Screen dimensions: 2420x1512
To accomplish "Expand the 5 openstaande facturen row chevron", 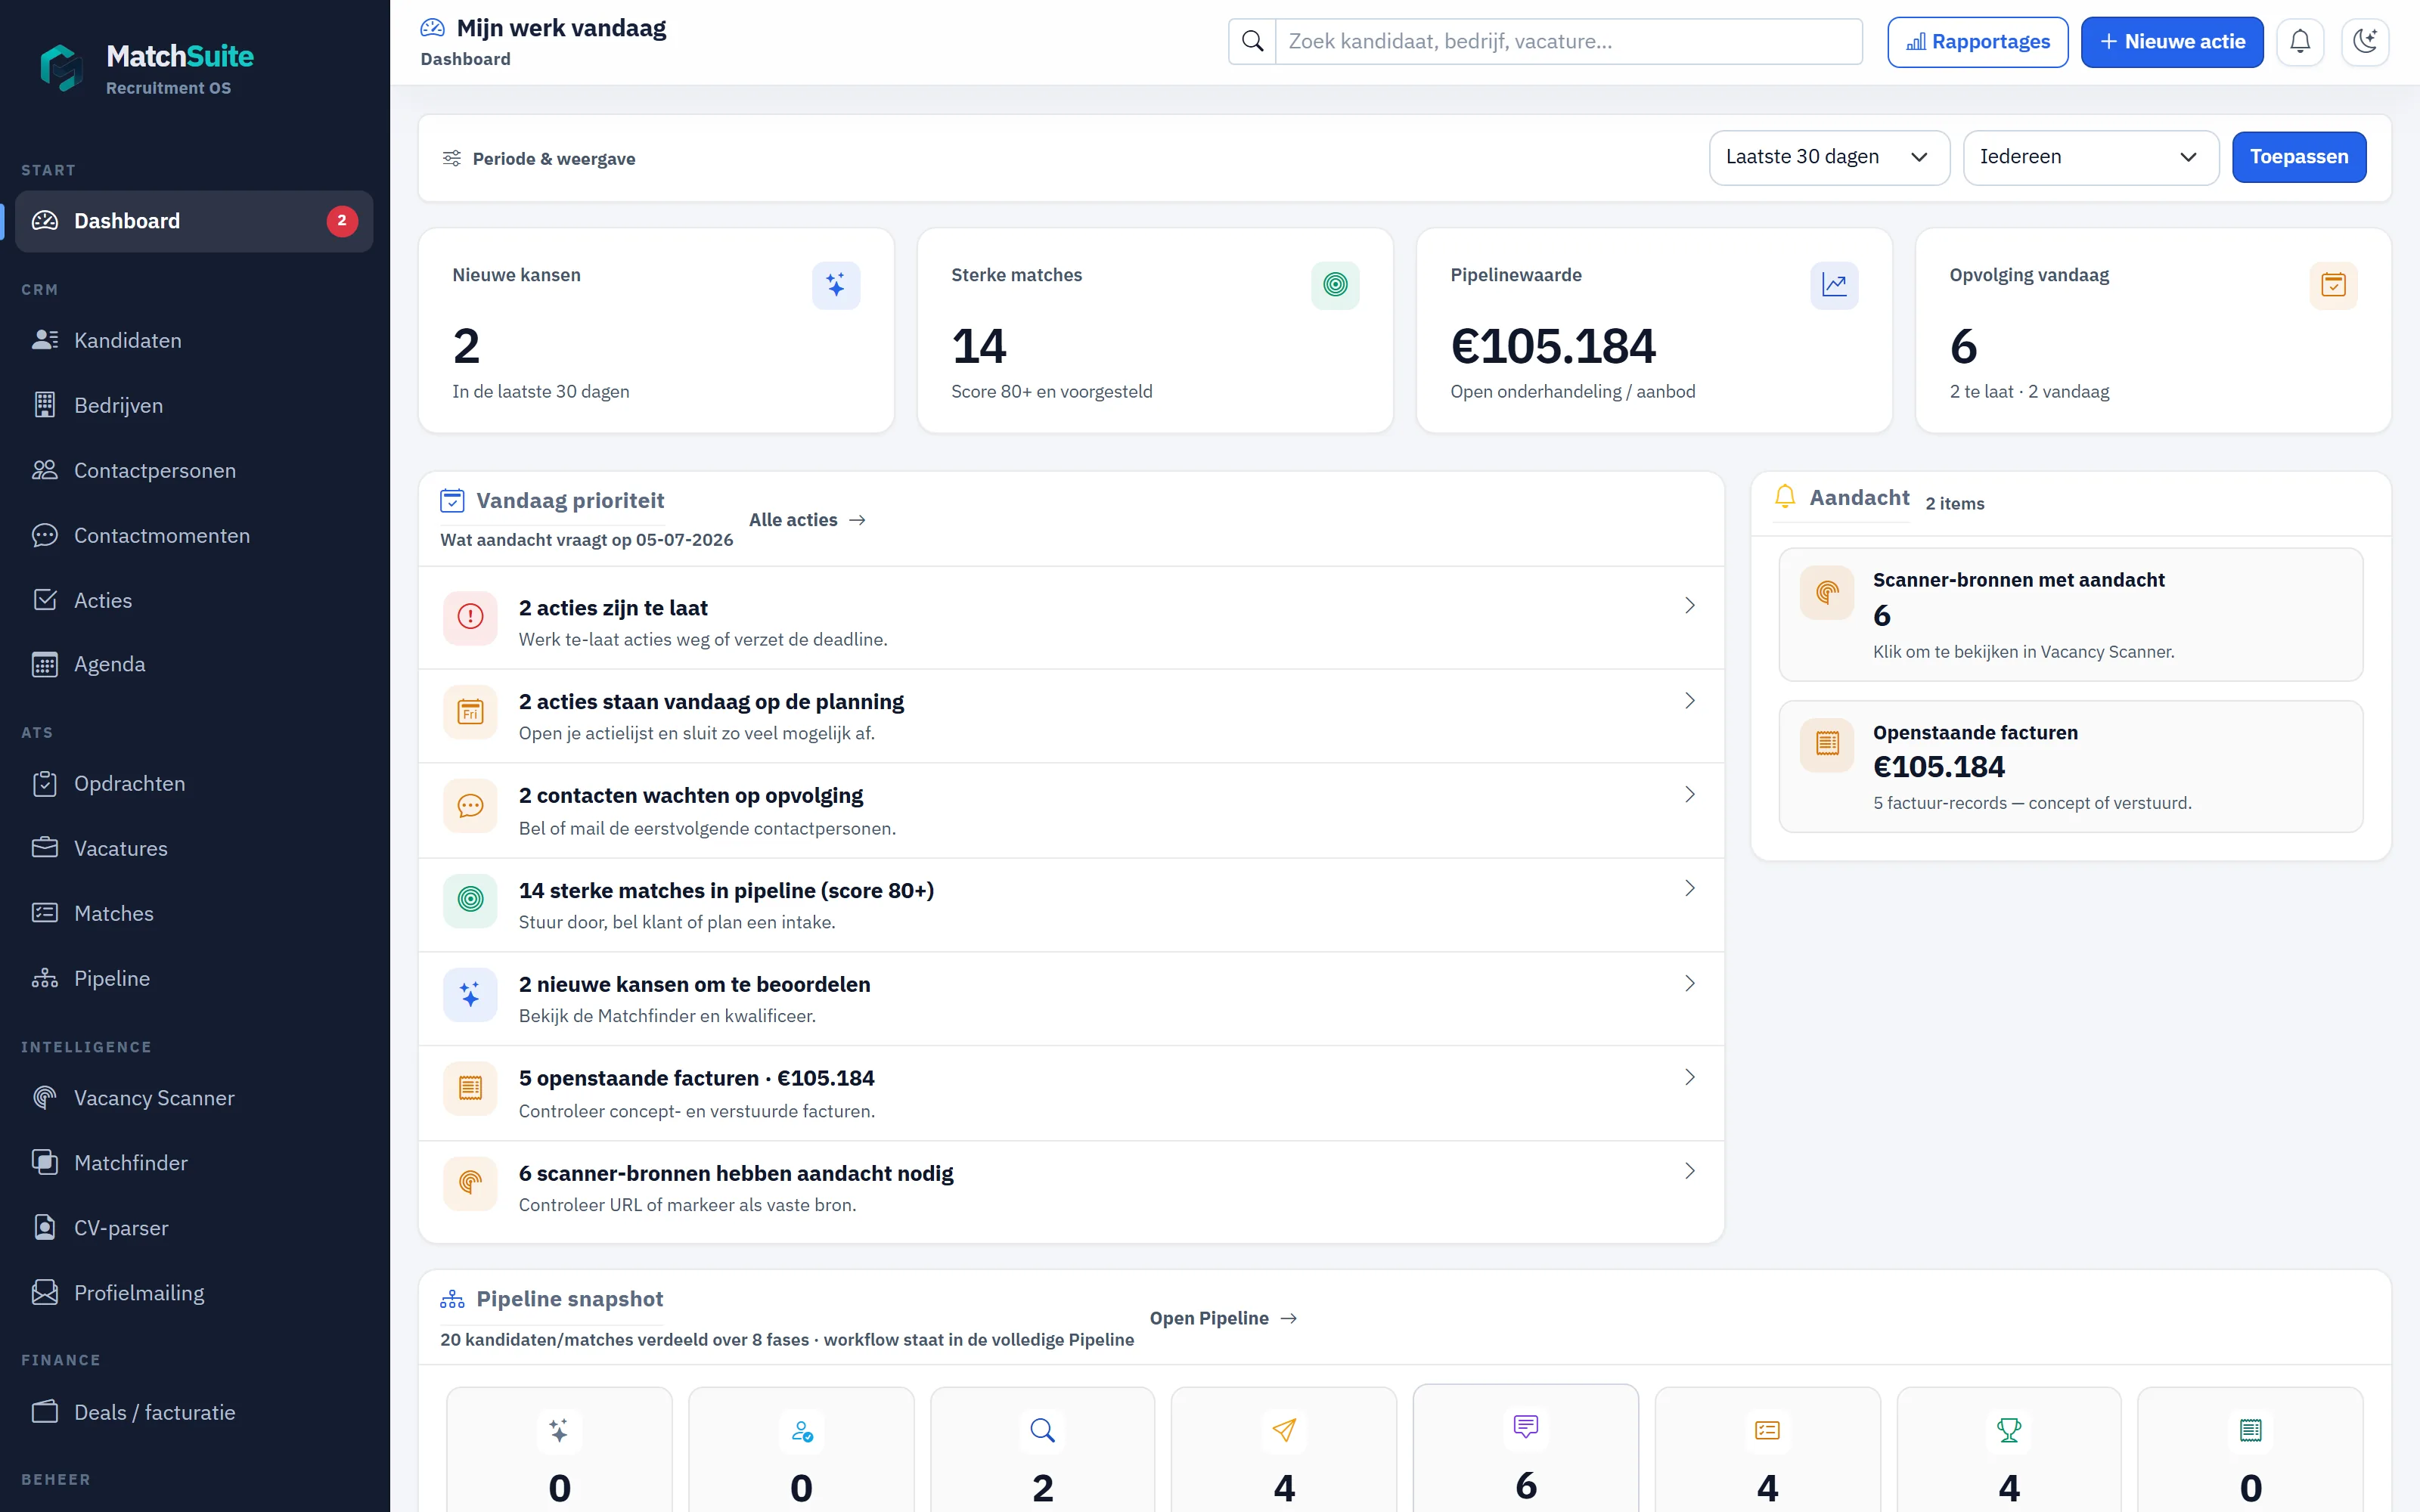I will tap(1690, 1078).
